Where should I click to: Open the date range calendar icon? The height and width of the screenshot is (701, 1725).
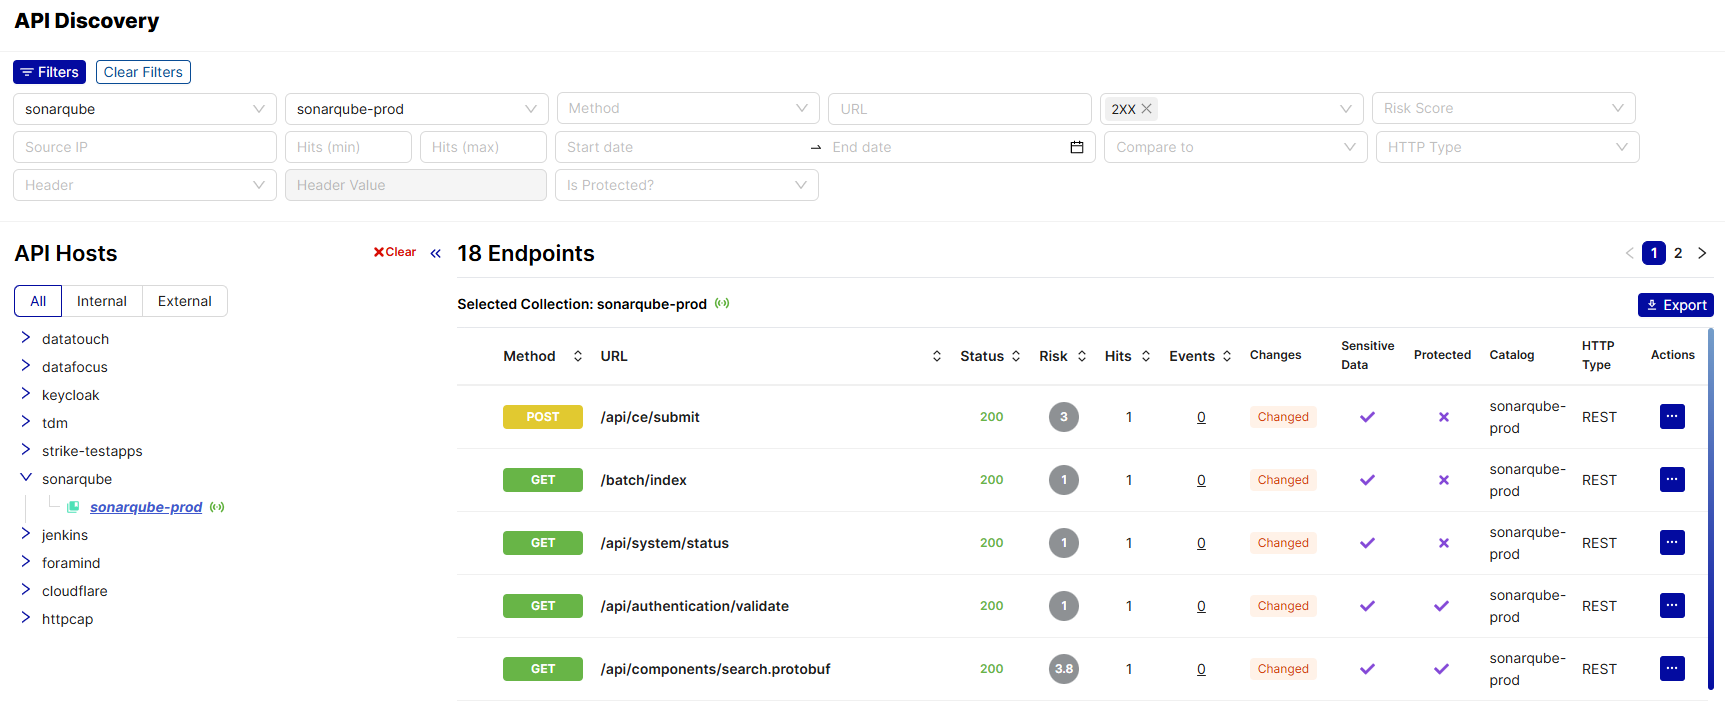[x=1076, y=147]
